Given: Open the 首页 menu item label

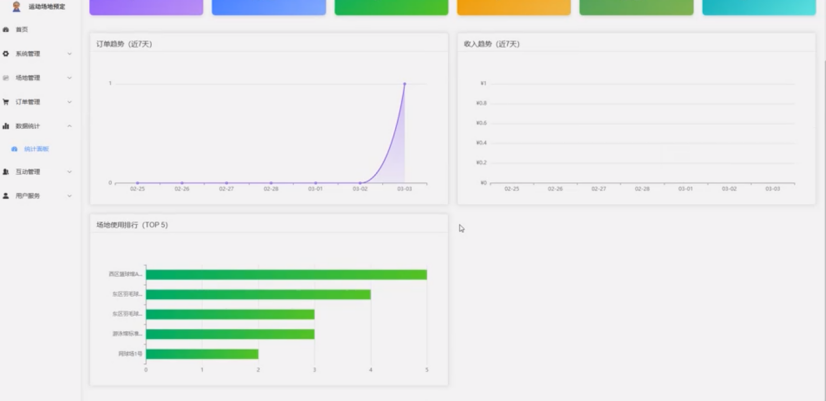Looking at the screenshot, I should 22,30.
